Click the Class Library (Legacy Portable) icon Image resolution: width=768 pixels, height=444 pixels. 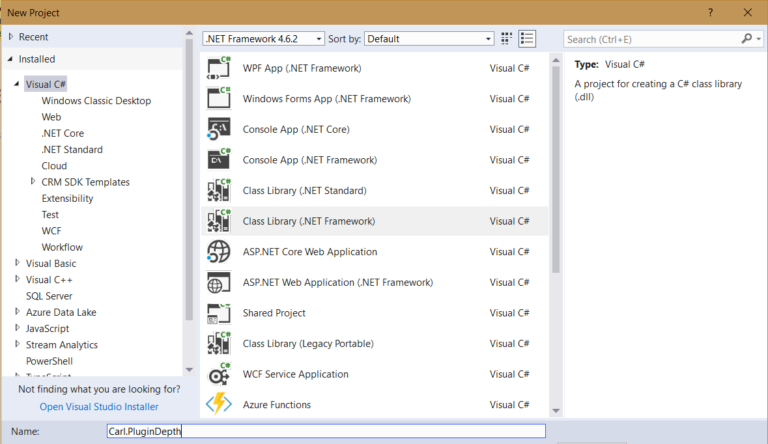(219, 344)
